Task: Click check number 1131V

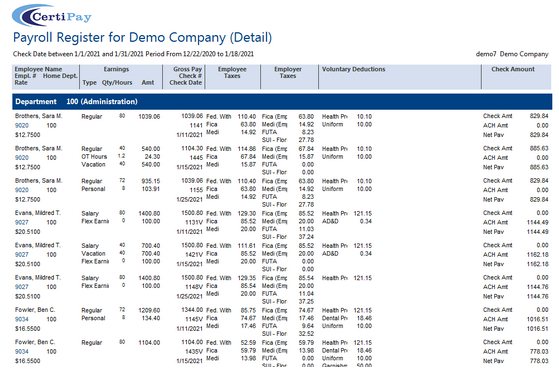Action: coord(194,222)
